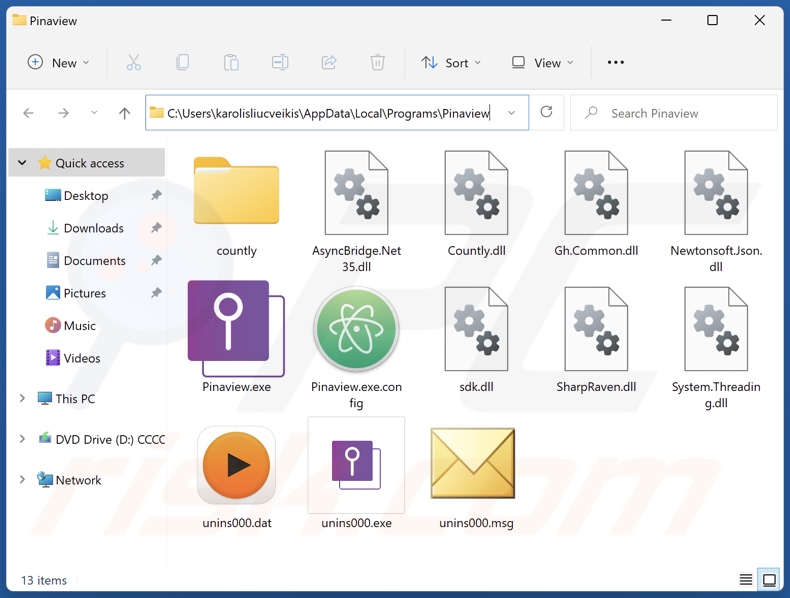The height and width of the screenshot is (598, 790).
Task: Select the Pinaview.exe.config file icon
Action: 356,330
